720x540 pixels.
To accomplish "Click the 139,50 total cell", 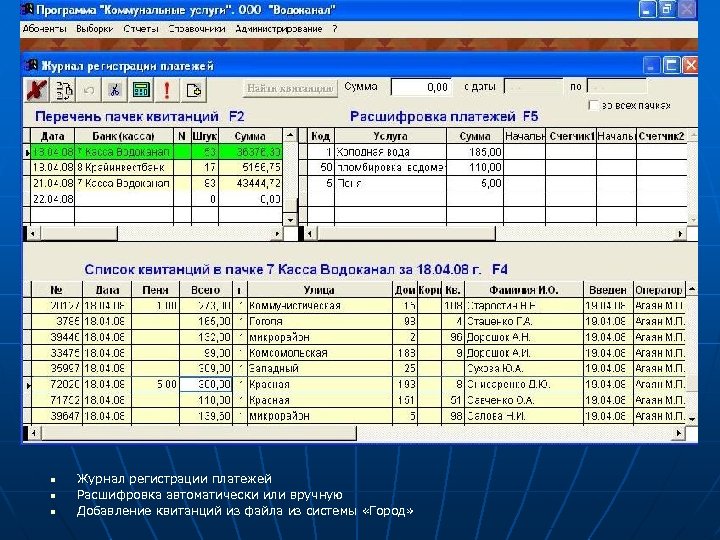I will click(206, 416).
